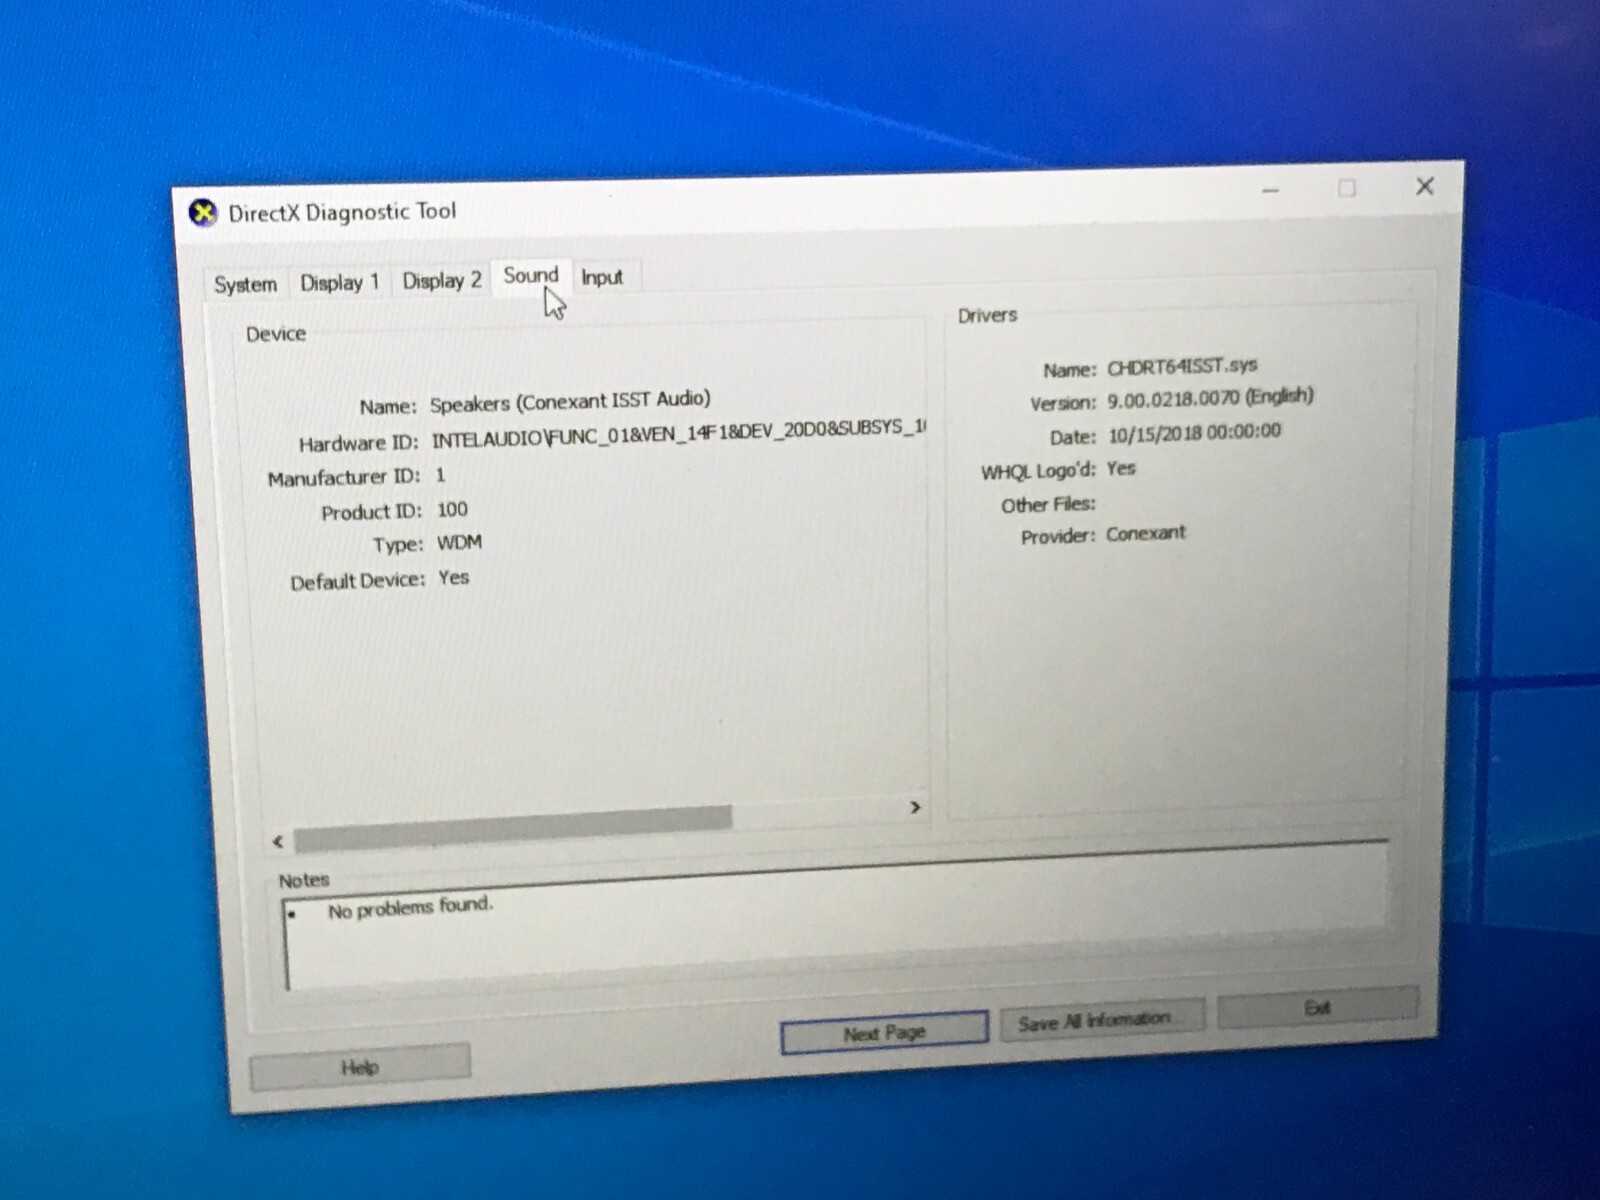
Task: Click the driver name CHDRT64ISST.sys
Action: [1182, 366]
